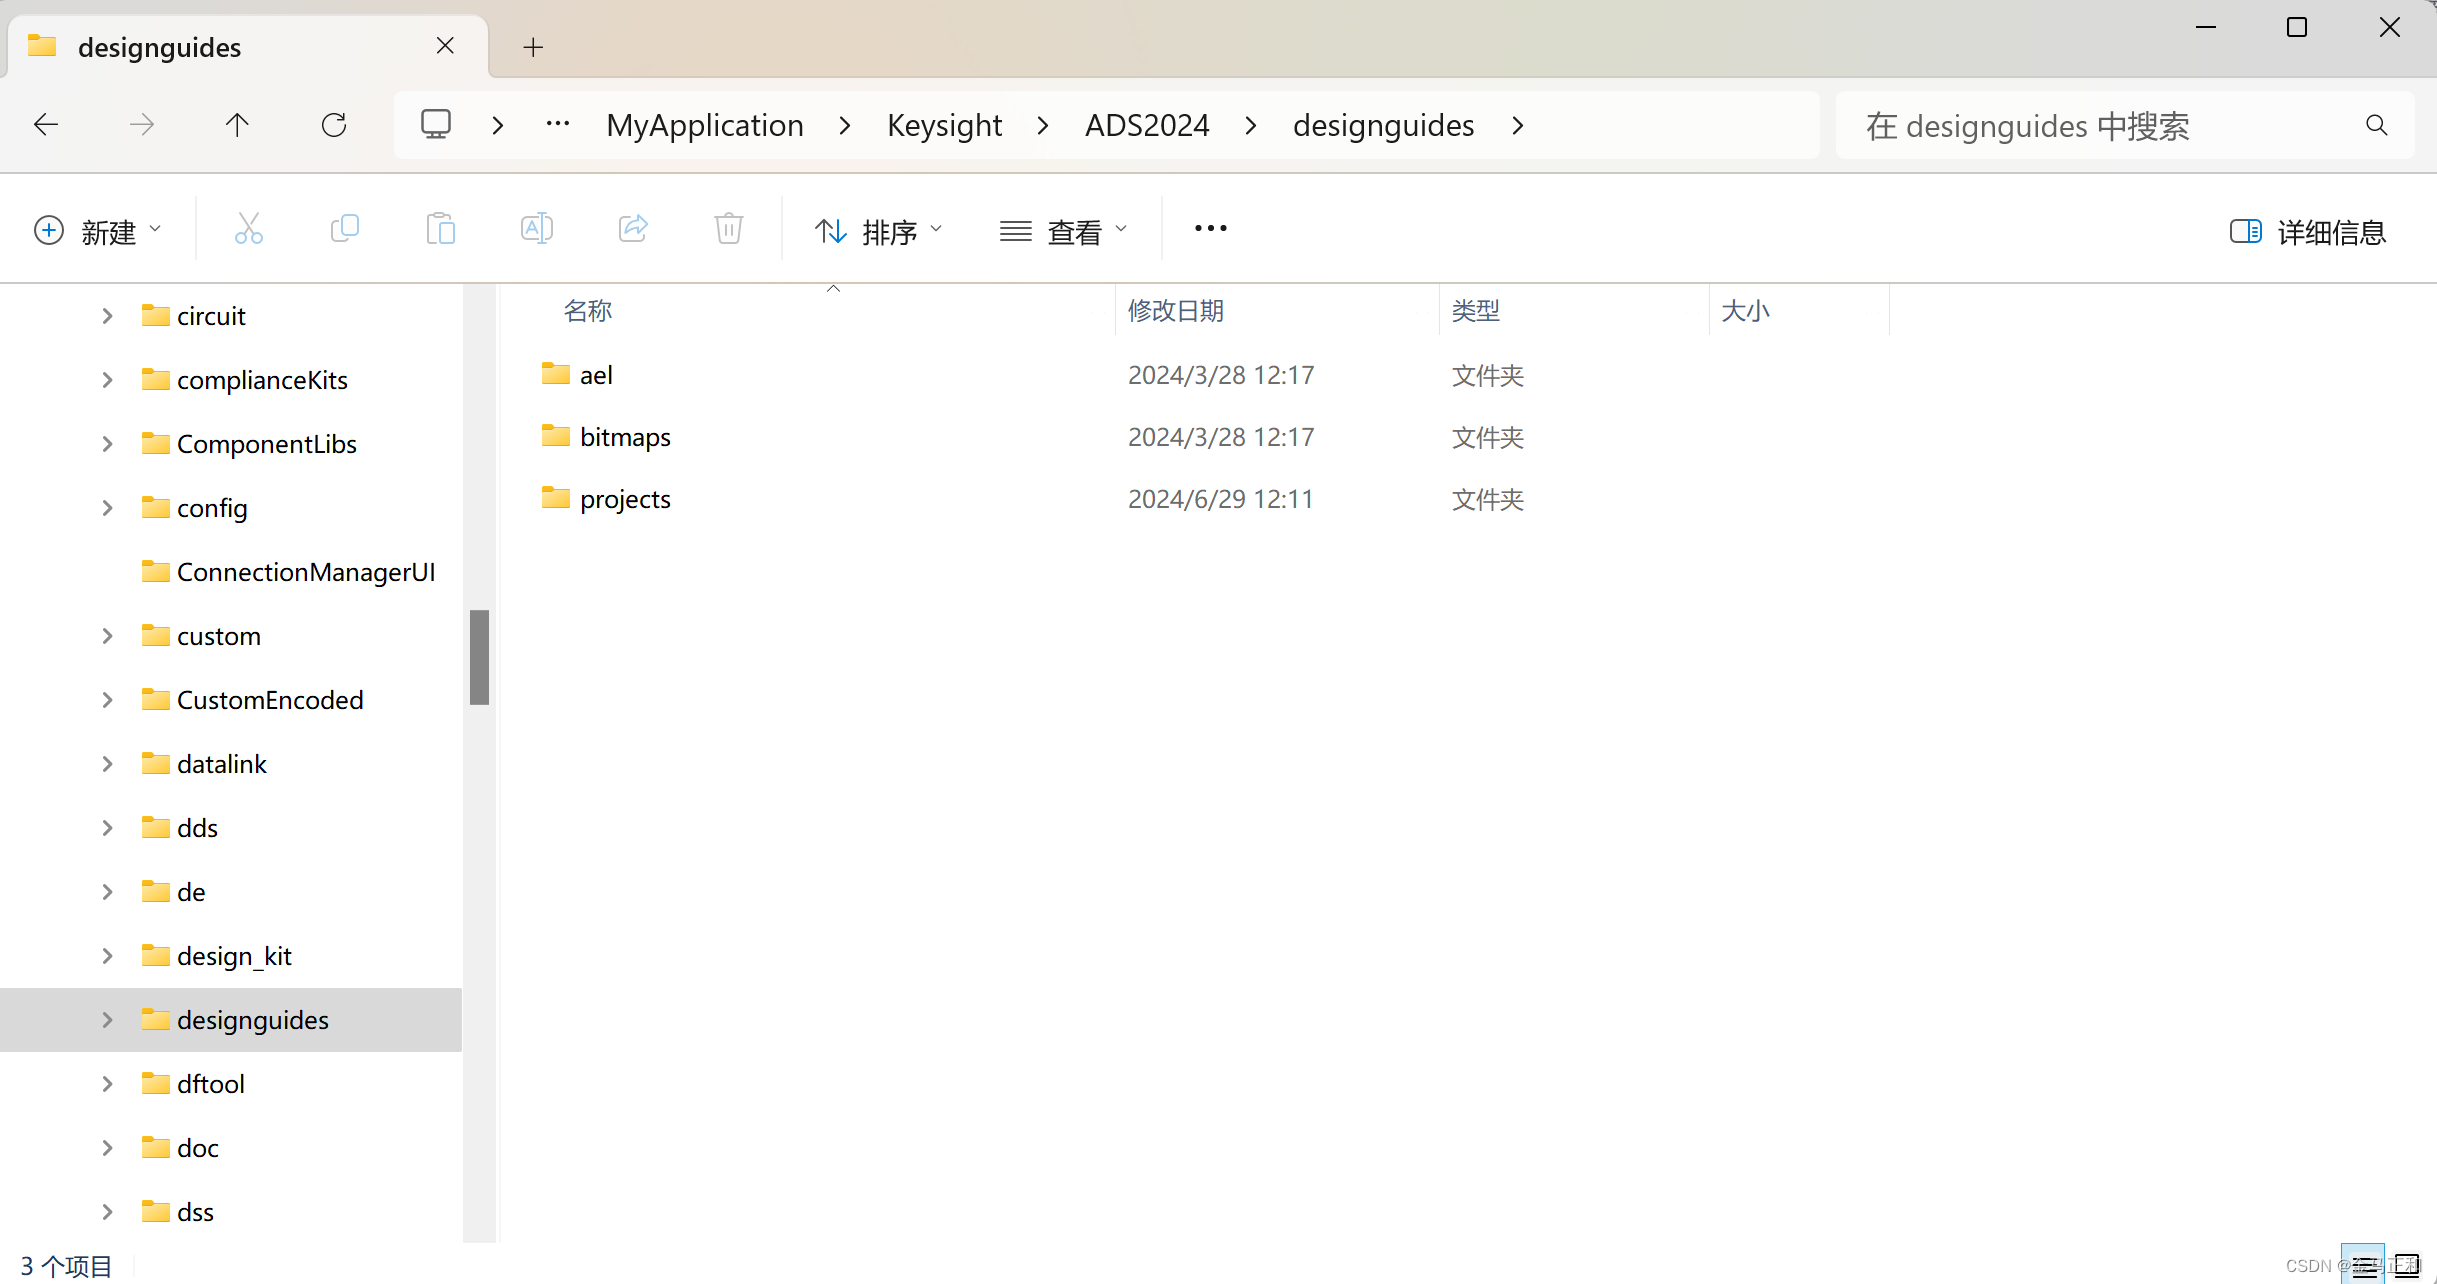This screenshot has width=2437, height=1284.
Task: Expand the circuit folder in sidebar
Action: (x=107, y=315)
